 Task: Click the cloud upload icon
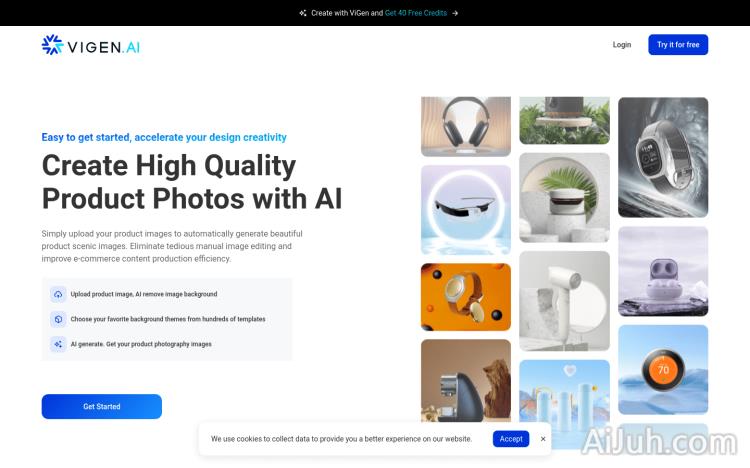(x=58, y=294)
